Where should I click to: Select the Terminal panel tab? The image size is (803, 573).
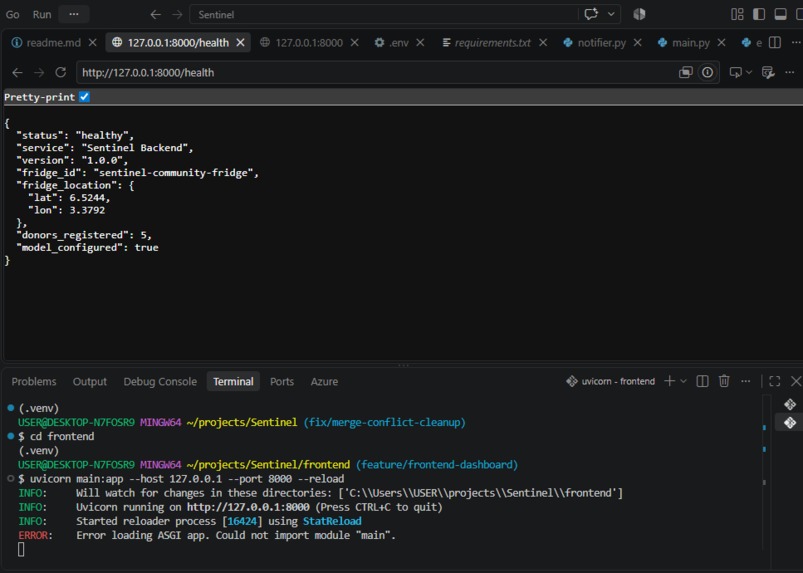click(233, 381)
